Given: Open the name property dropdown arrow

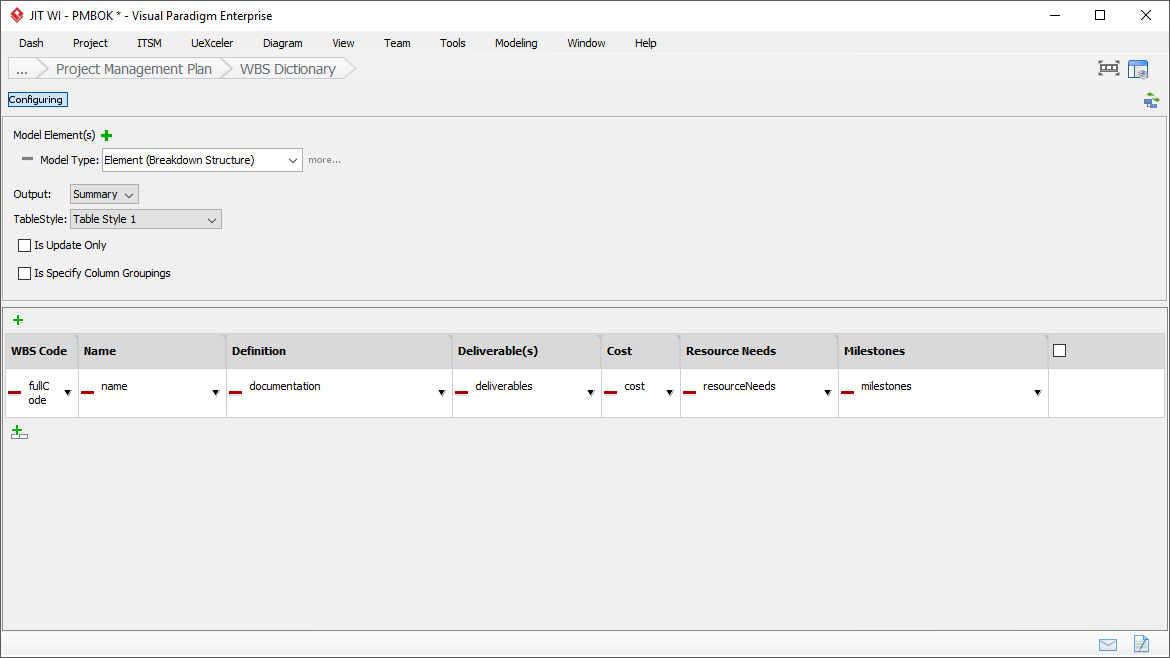Looking at the screenshot, I should click(x=216, y=393).
